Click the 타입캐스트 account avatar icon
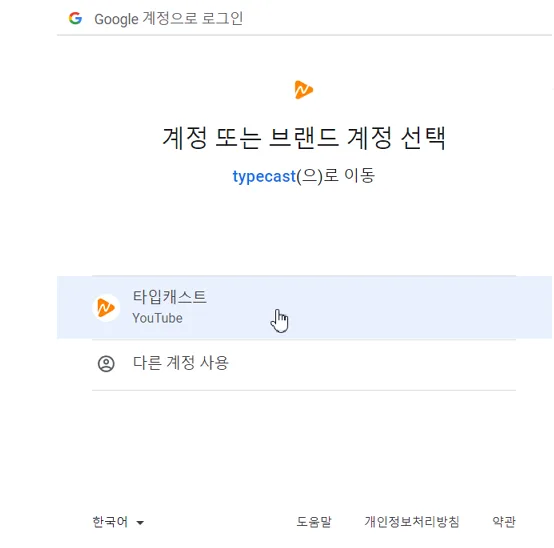Screen dimensions: 554x548 106,307
